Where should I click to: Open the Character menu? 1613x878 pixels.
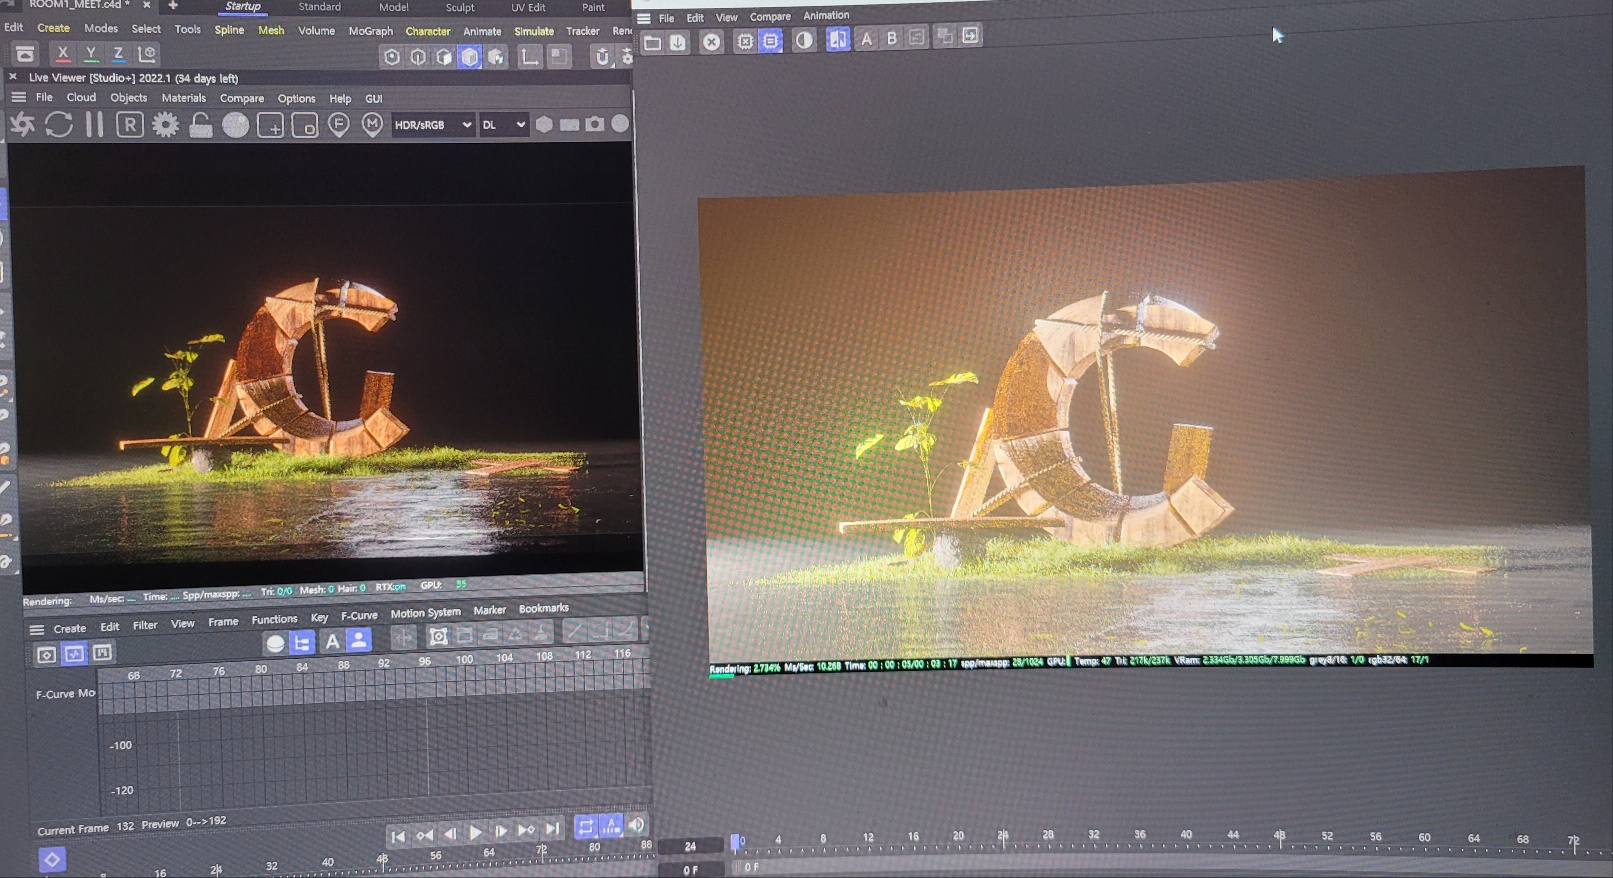coord(428,31)
